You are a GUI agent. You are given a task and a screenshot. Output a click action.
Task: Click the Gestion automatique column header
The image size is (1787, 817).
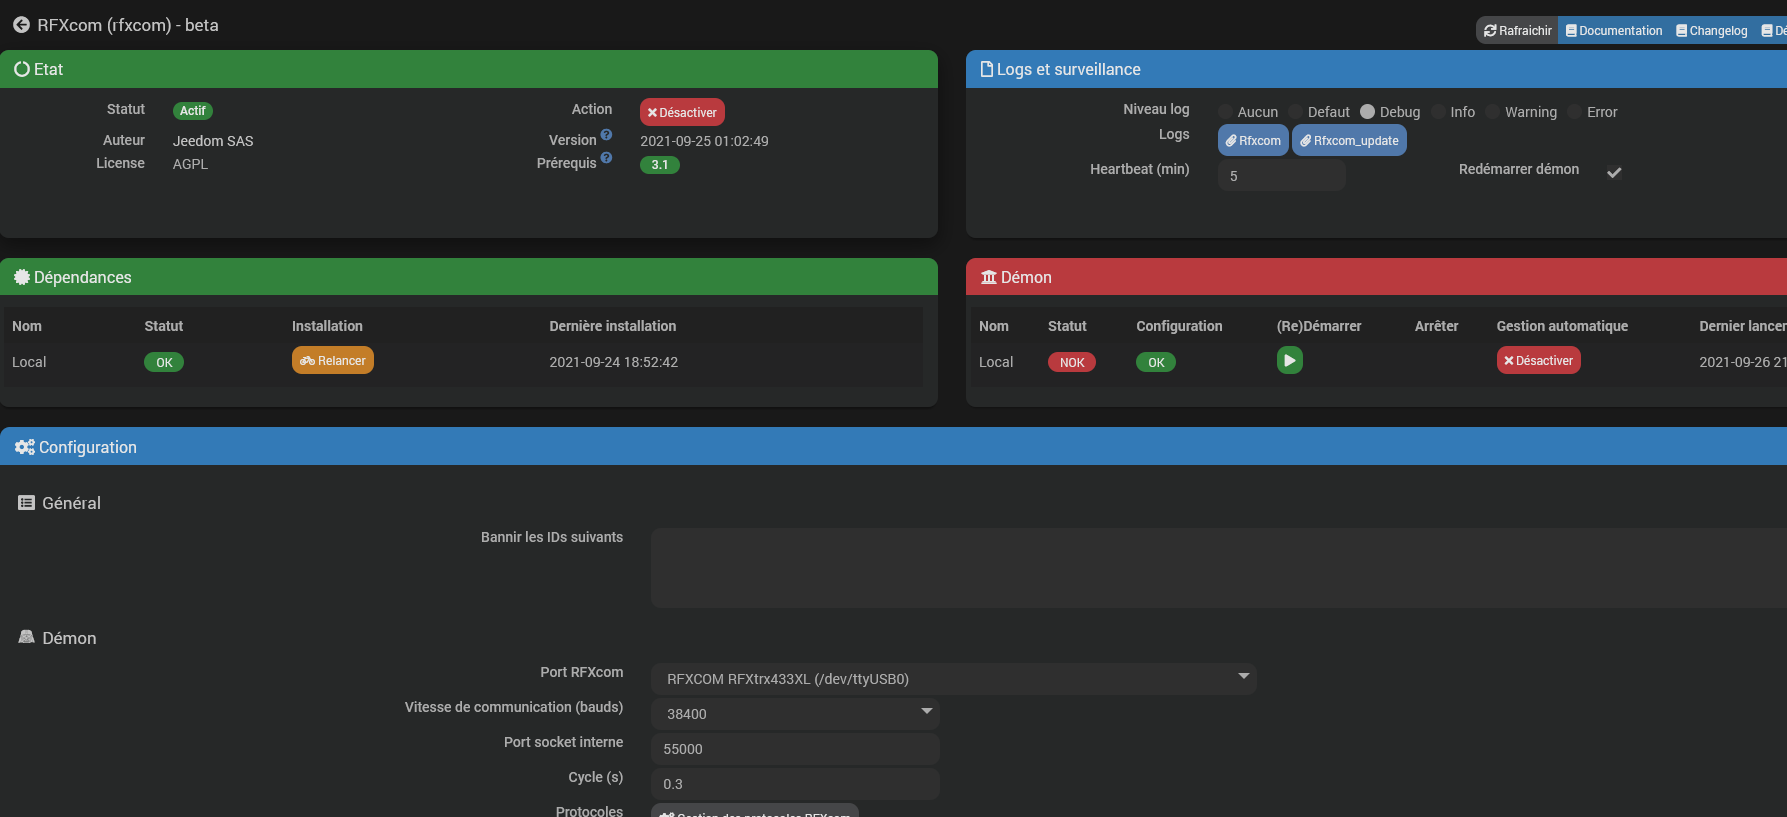coord(1562,326)
